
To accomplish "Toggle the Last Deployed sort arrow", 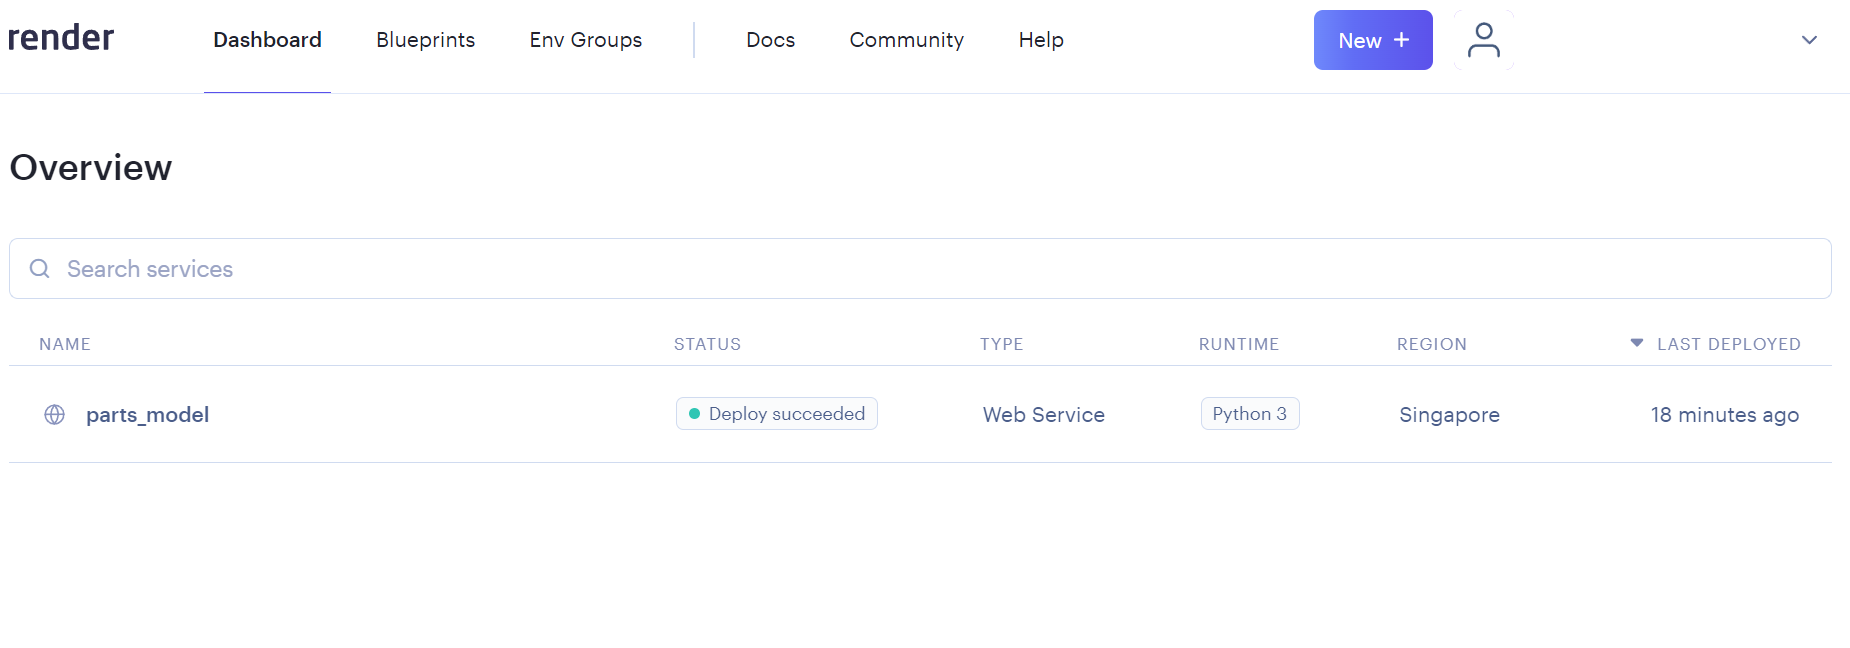I will (x=1637, y=343).
